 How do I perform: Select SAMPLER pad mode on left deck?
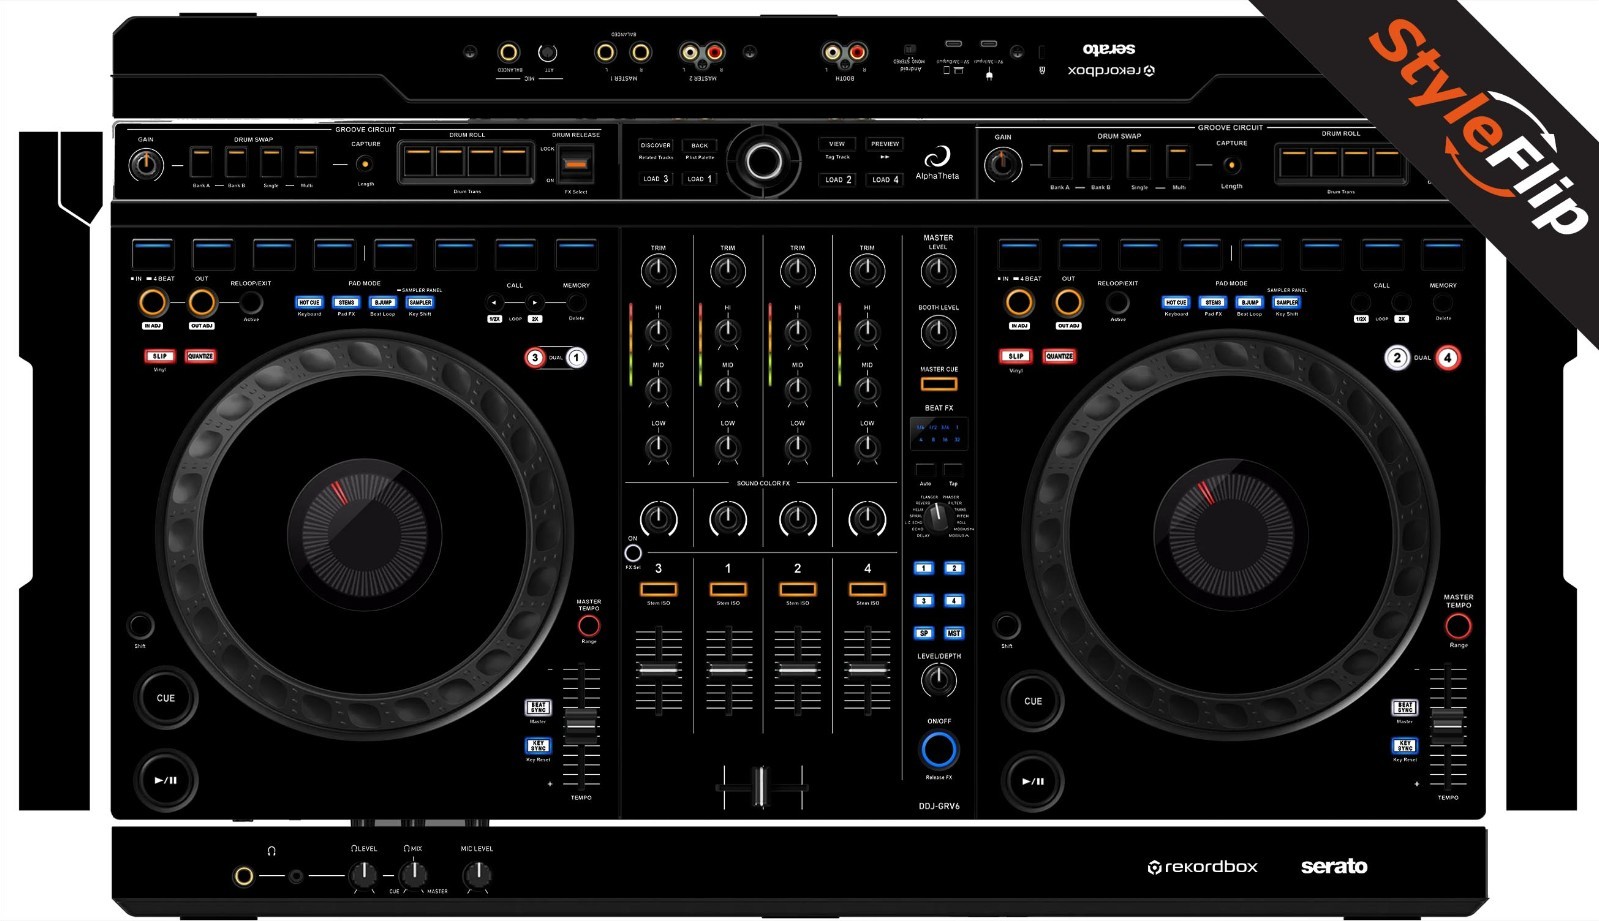(420, 302)
